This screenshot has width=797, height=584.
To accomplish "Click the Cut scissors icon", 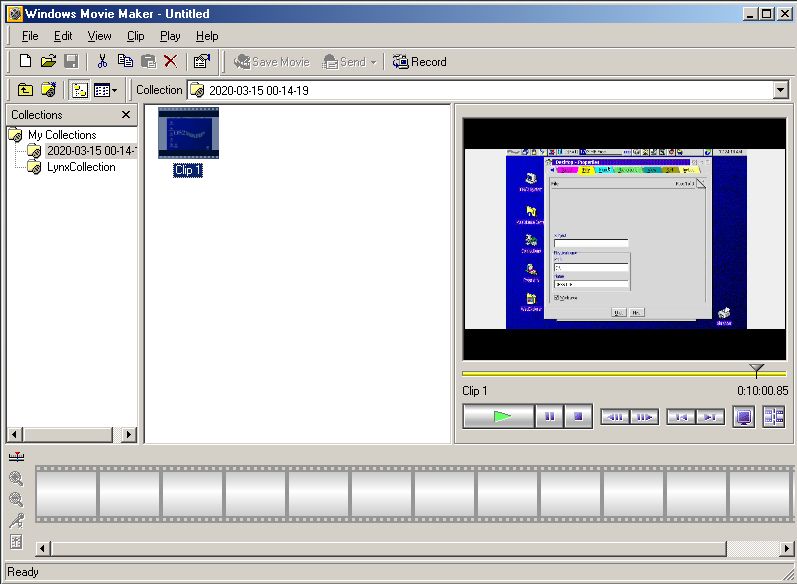I will (102, 62).
